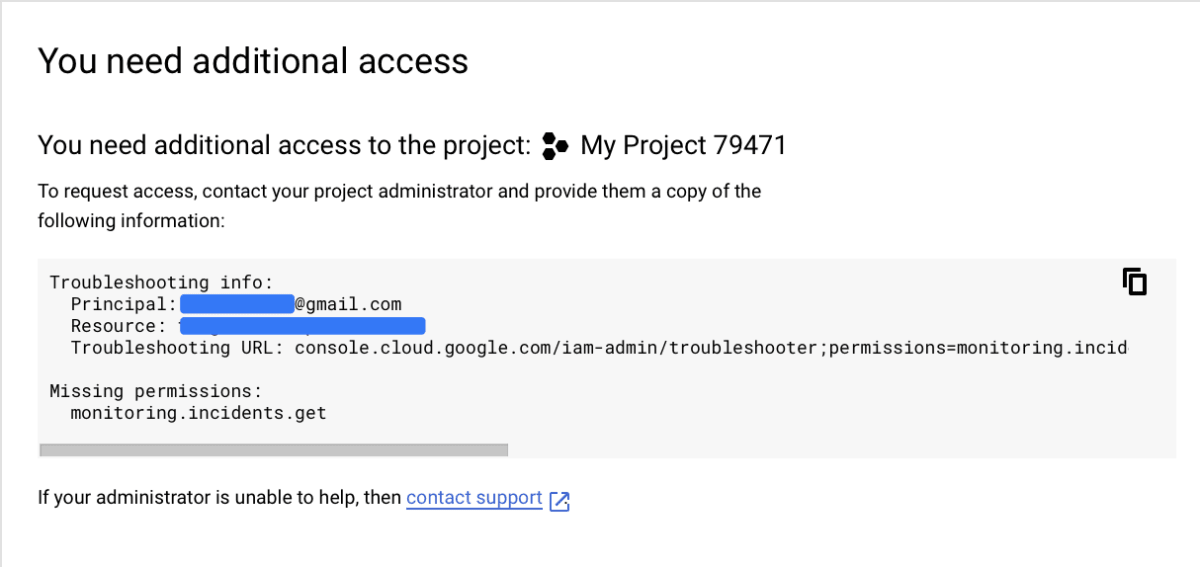Select the My Project 79471 project name

[683, 146]
